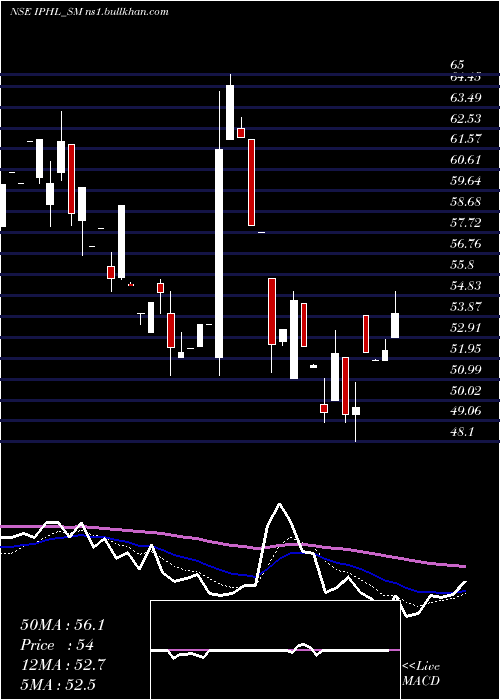
Task: Select the 51.95 price level label
Action: pos(466,348)
